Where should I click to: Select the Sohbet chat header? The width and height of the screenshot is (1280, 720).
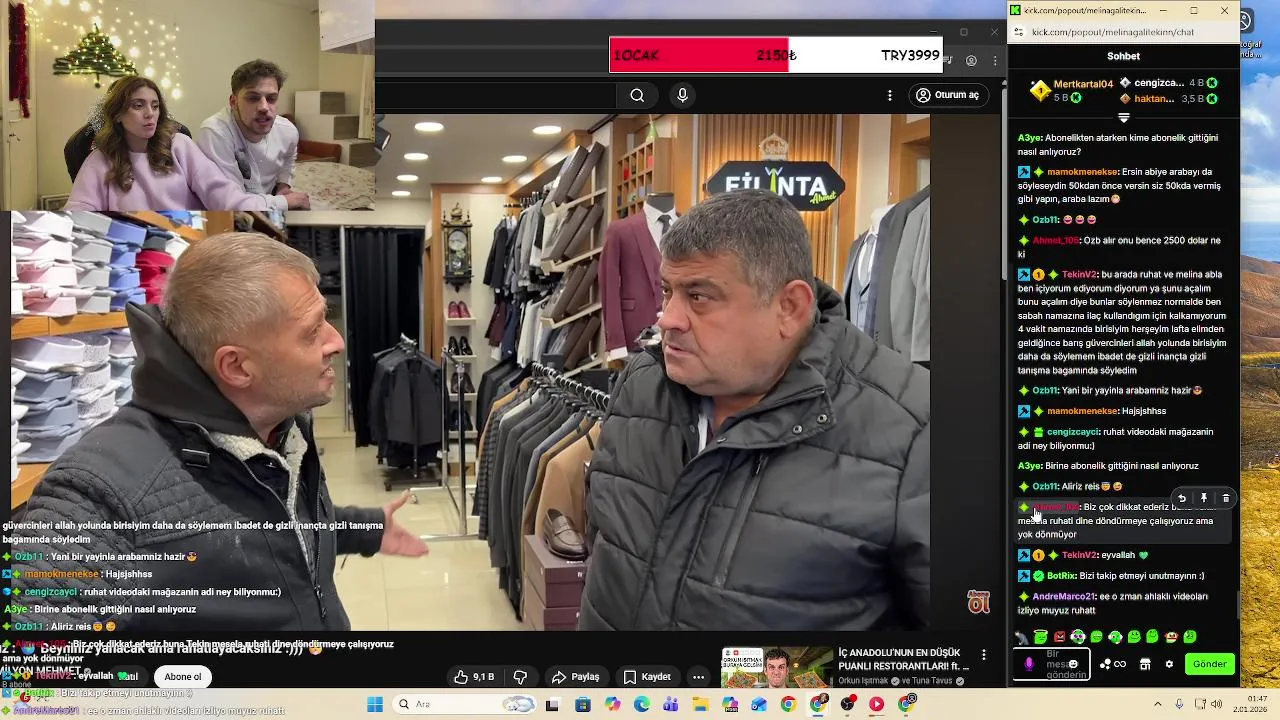coord(1123,56)
